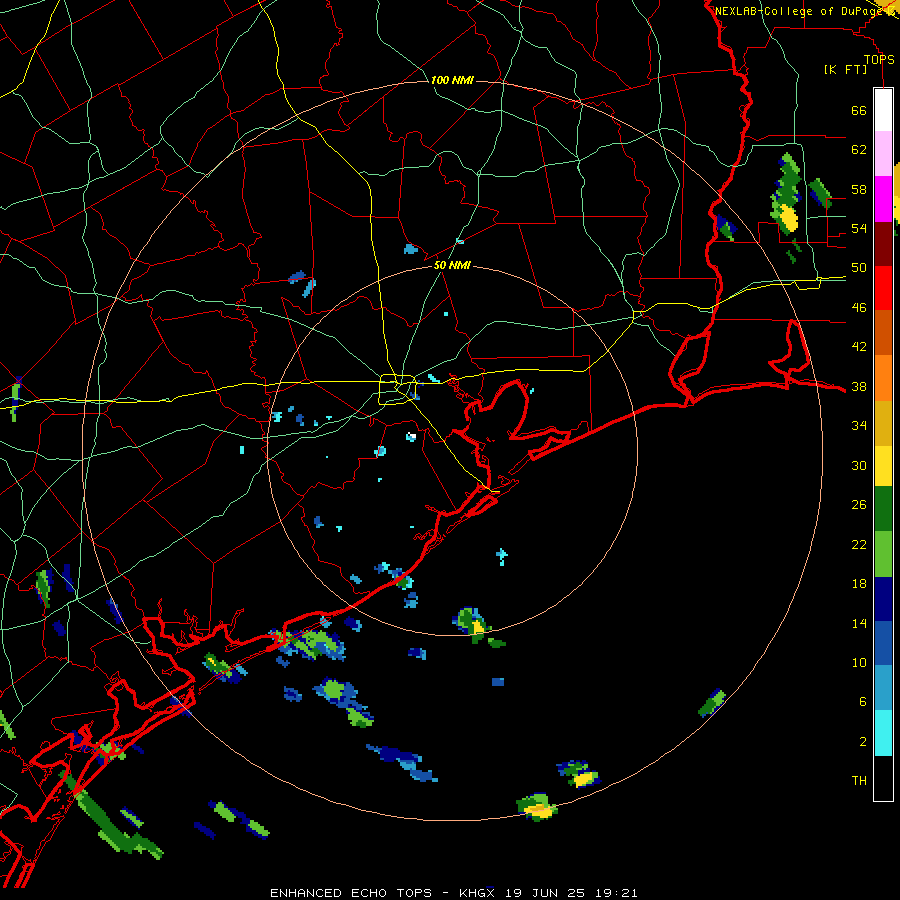Click the magenta swatch at 58
The image size is (900, 900).
tap(883, 199)
